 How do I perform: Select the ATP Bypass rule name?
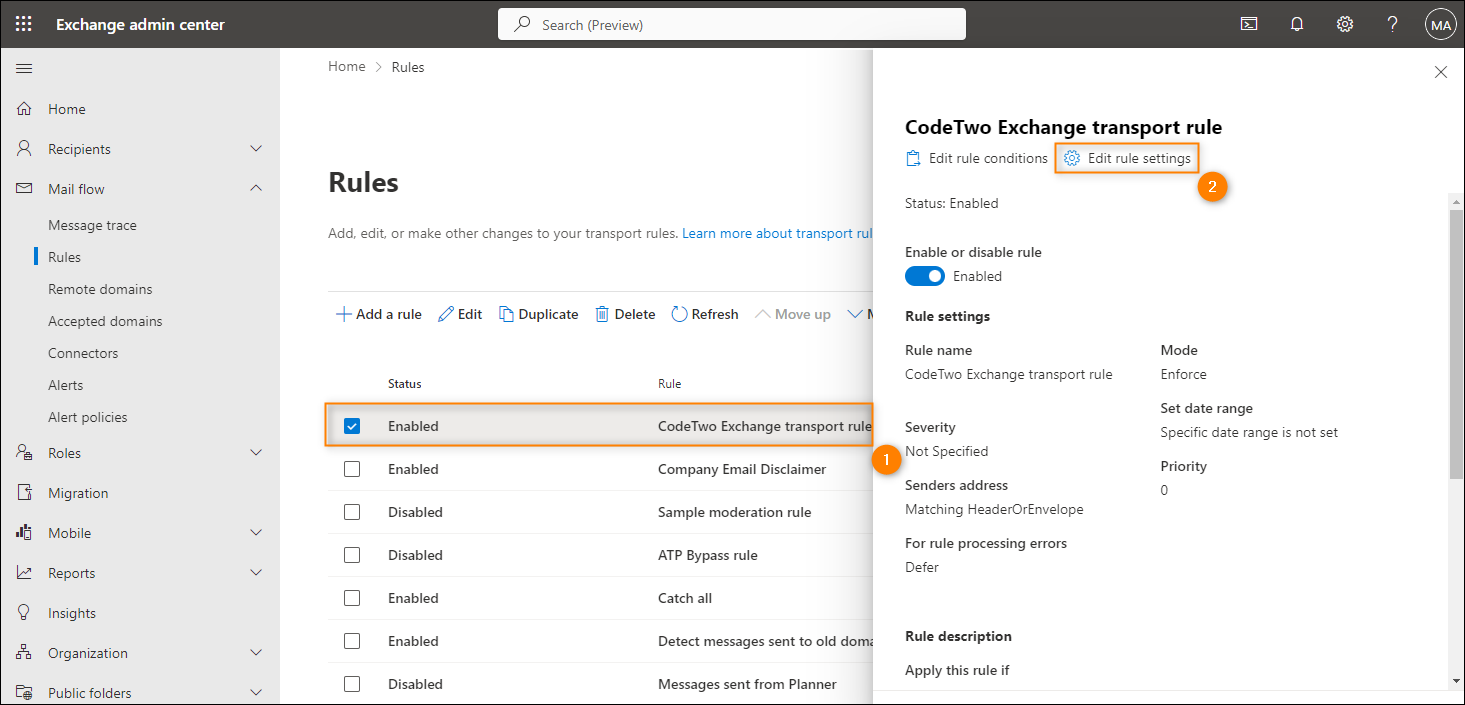point(708,555)
